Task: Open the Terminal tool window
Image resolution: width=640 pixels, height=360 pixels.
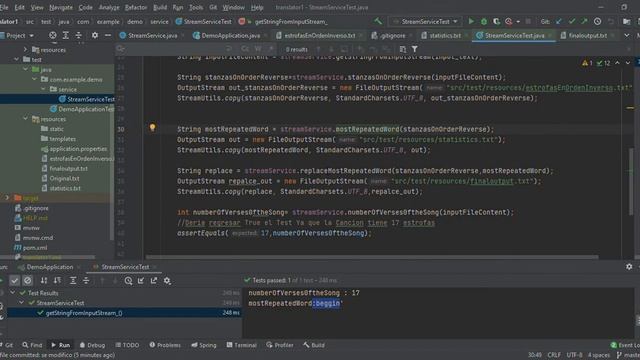Action: [242, 345]
